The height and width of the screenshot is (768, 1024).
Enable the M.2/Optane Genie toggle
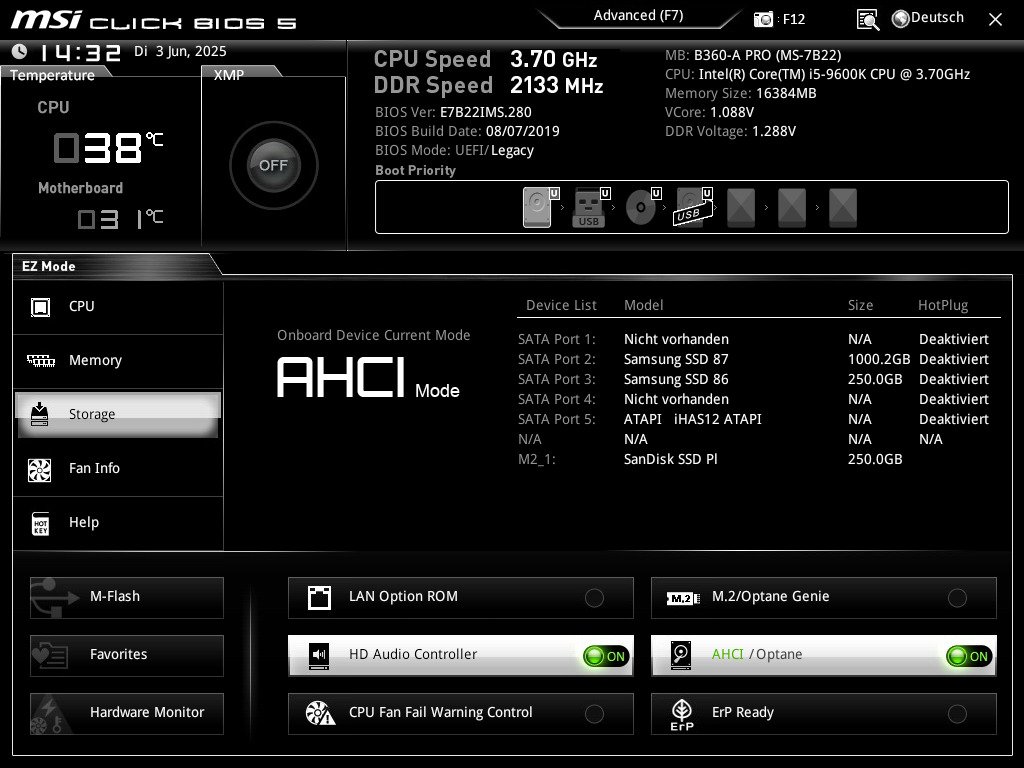click(x=957, y=598)
